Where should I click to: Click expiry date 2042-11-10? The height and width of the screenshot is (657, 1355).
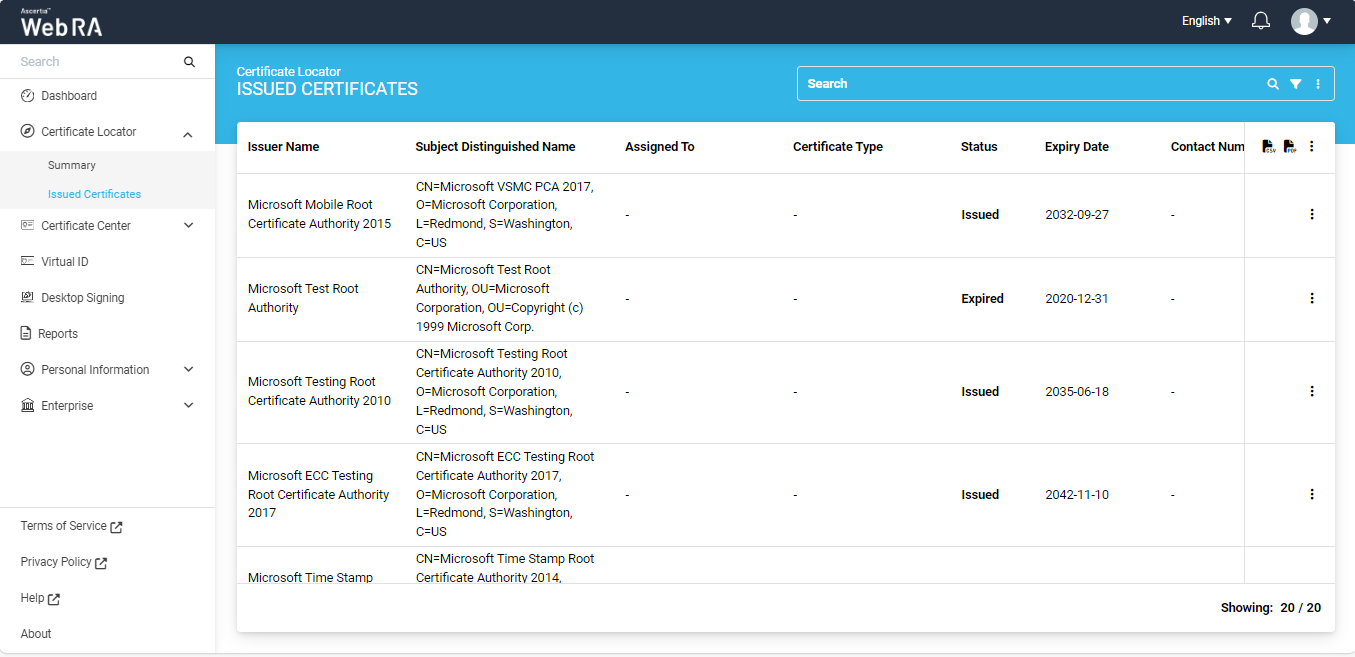1077,495
